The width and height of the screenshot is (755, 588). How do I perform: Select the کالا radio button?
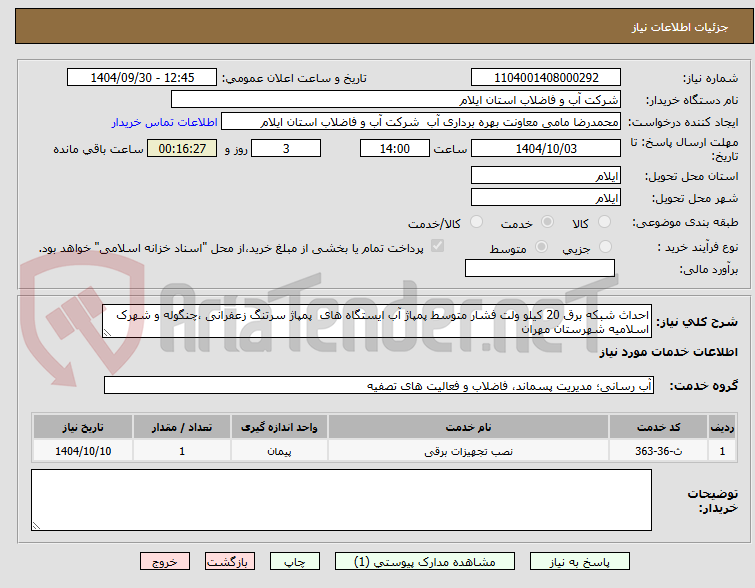pos(604,222)
